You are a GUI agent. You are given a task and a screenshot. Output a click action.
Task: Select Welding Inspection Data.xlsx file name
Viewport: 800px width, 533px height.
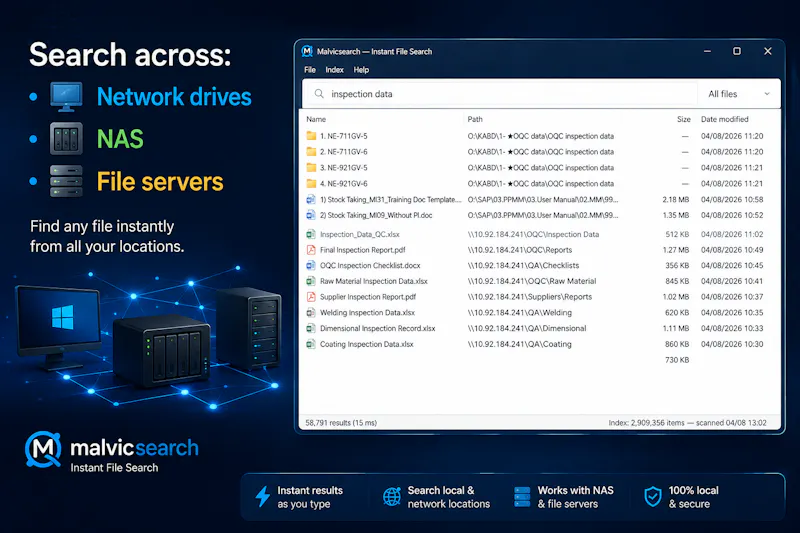[367, 313]
